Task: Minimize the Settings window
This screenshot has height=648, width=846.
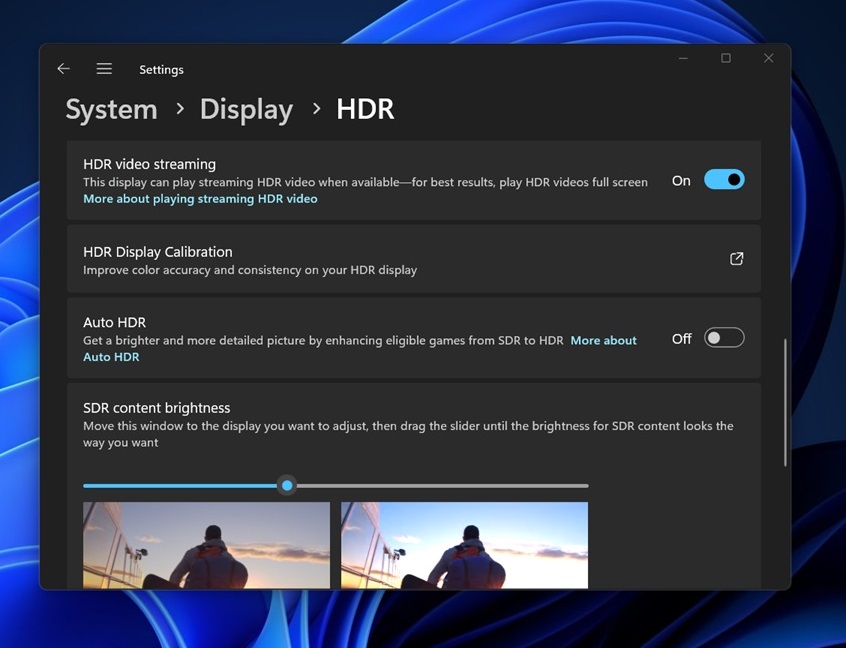Action: coord(682,58)
